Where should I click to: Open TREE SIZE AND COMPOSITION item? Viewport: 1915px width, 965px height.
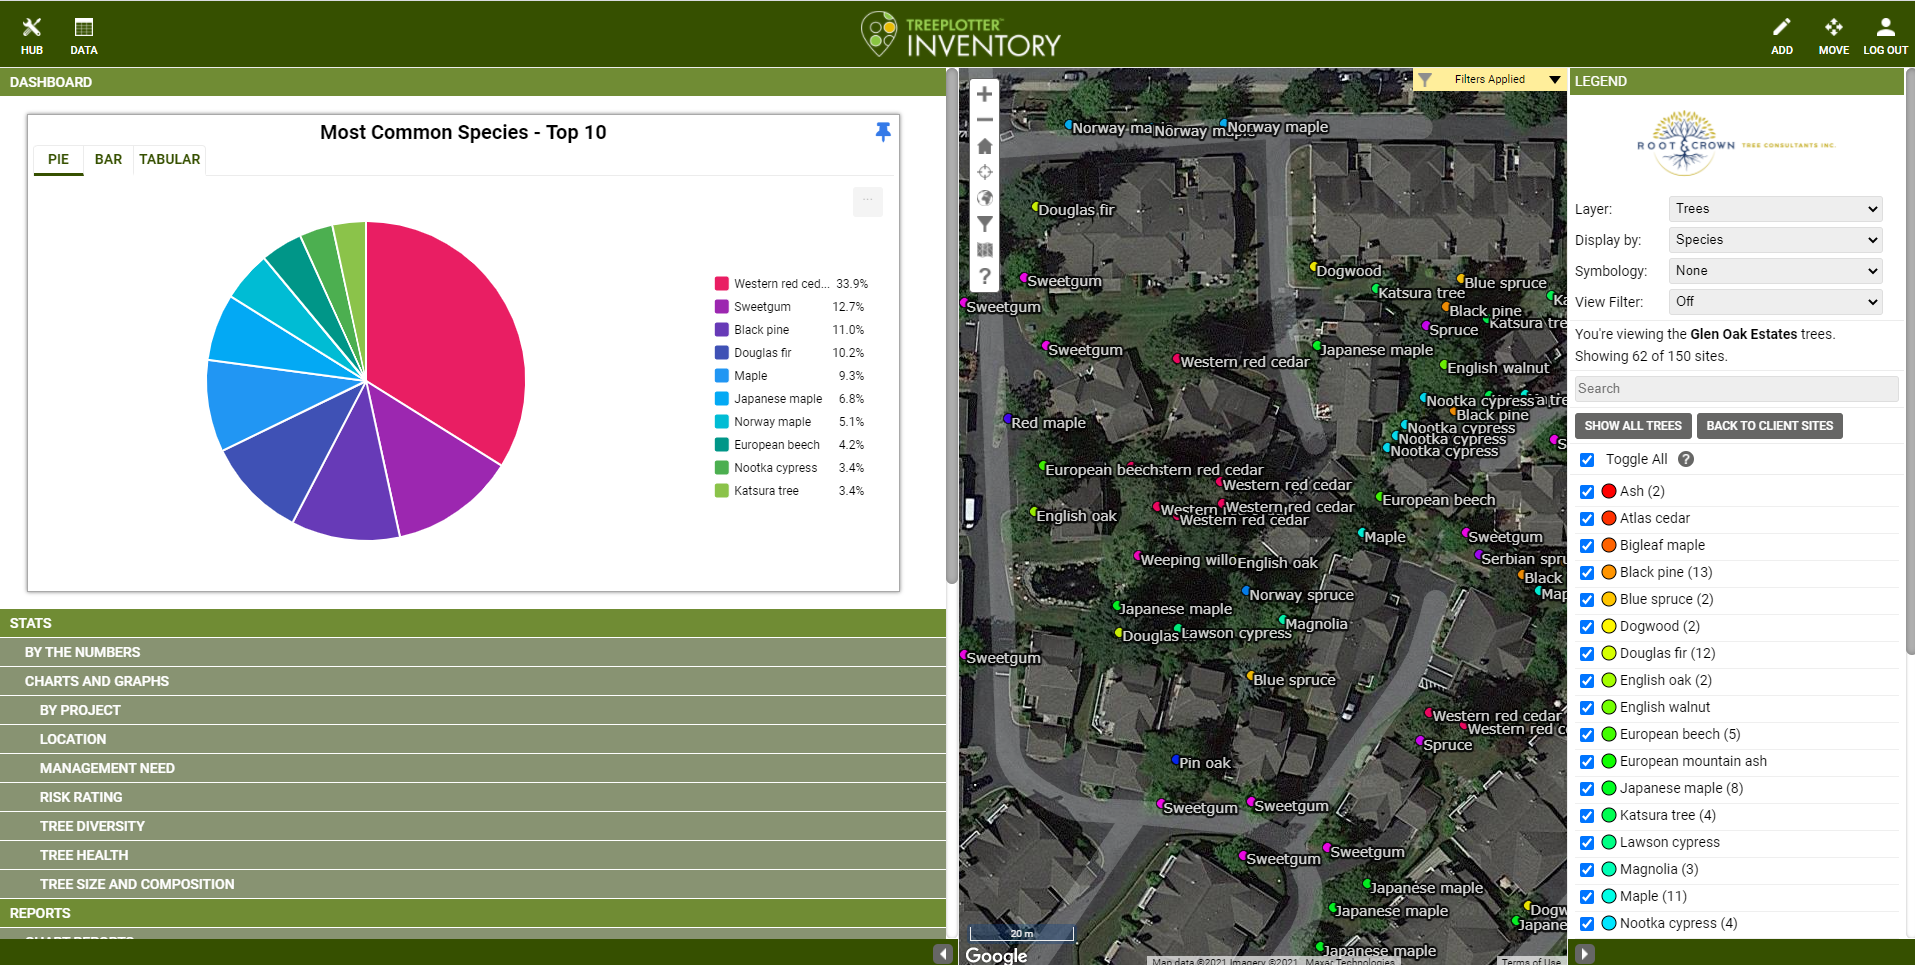473,884
